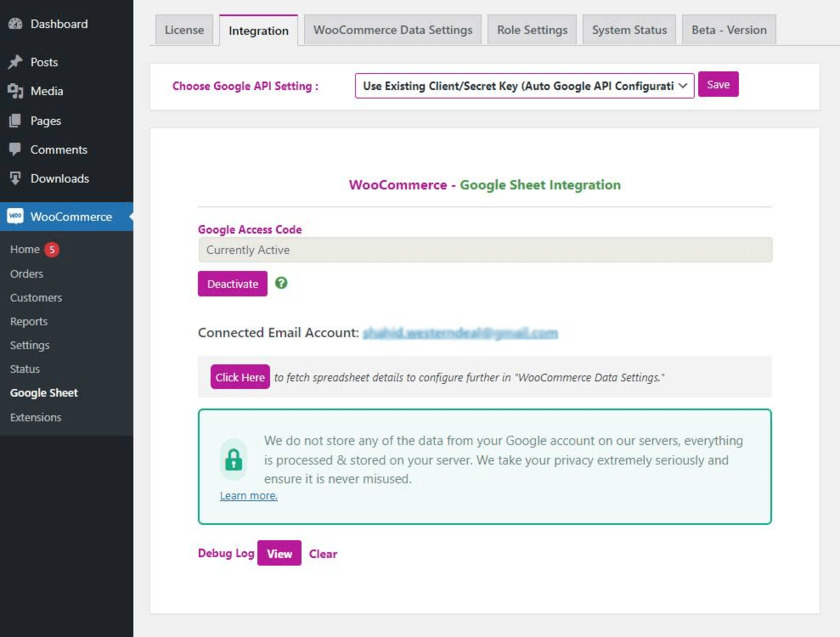Deactivate the Google access code
Screen dimensions: 840x637
(x=232, y=283)
